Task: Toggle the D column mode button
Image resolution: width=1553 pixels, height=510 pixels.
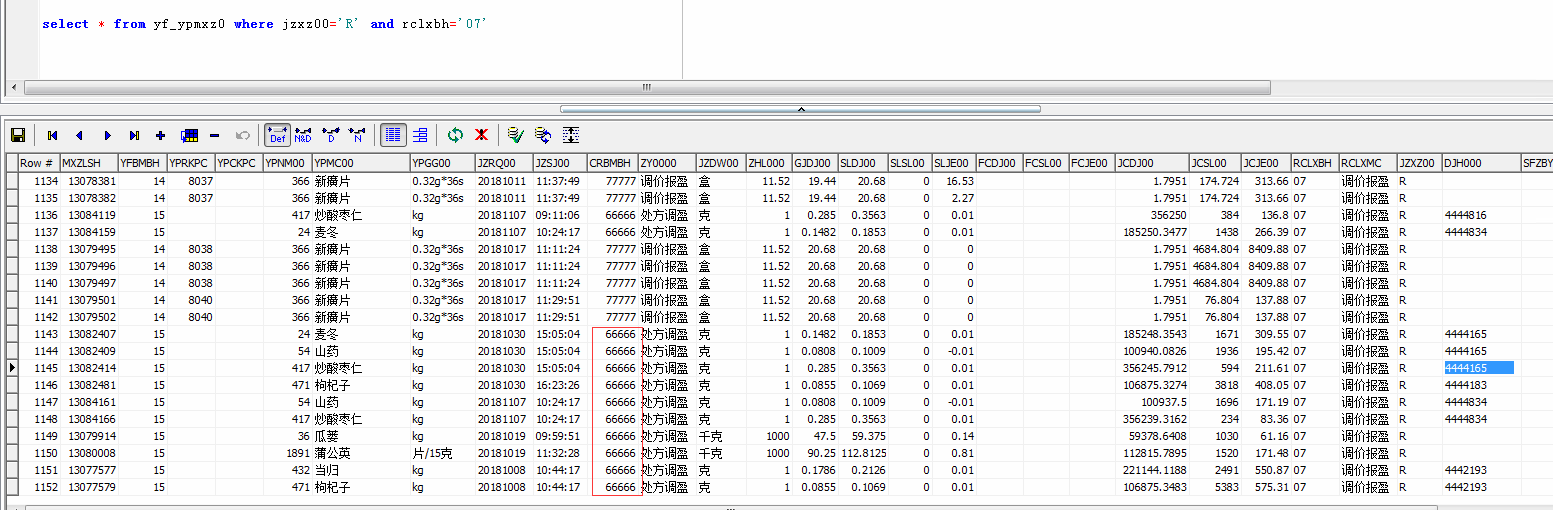Action: point(331,135)
